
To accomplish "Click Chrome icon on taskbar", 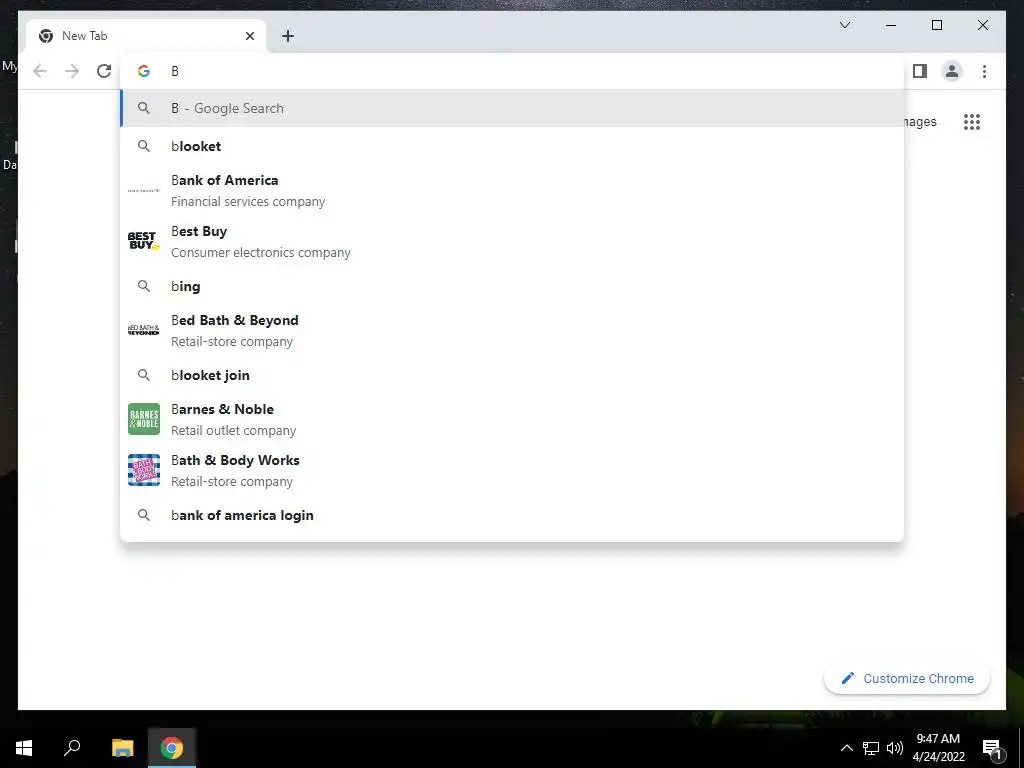I will tap(172, 748).
